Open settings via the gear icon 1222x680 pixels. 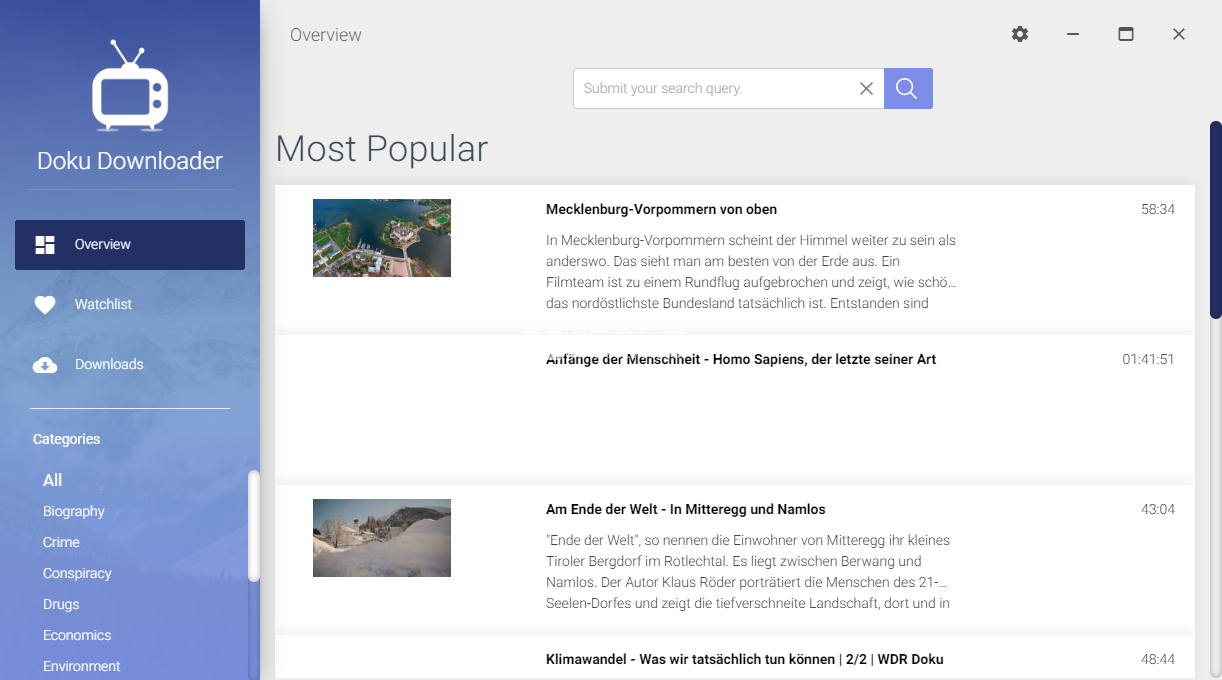[x=1019, y=34]
